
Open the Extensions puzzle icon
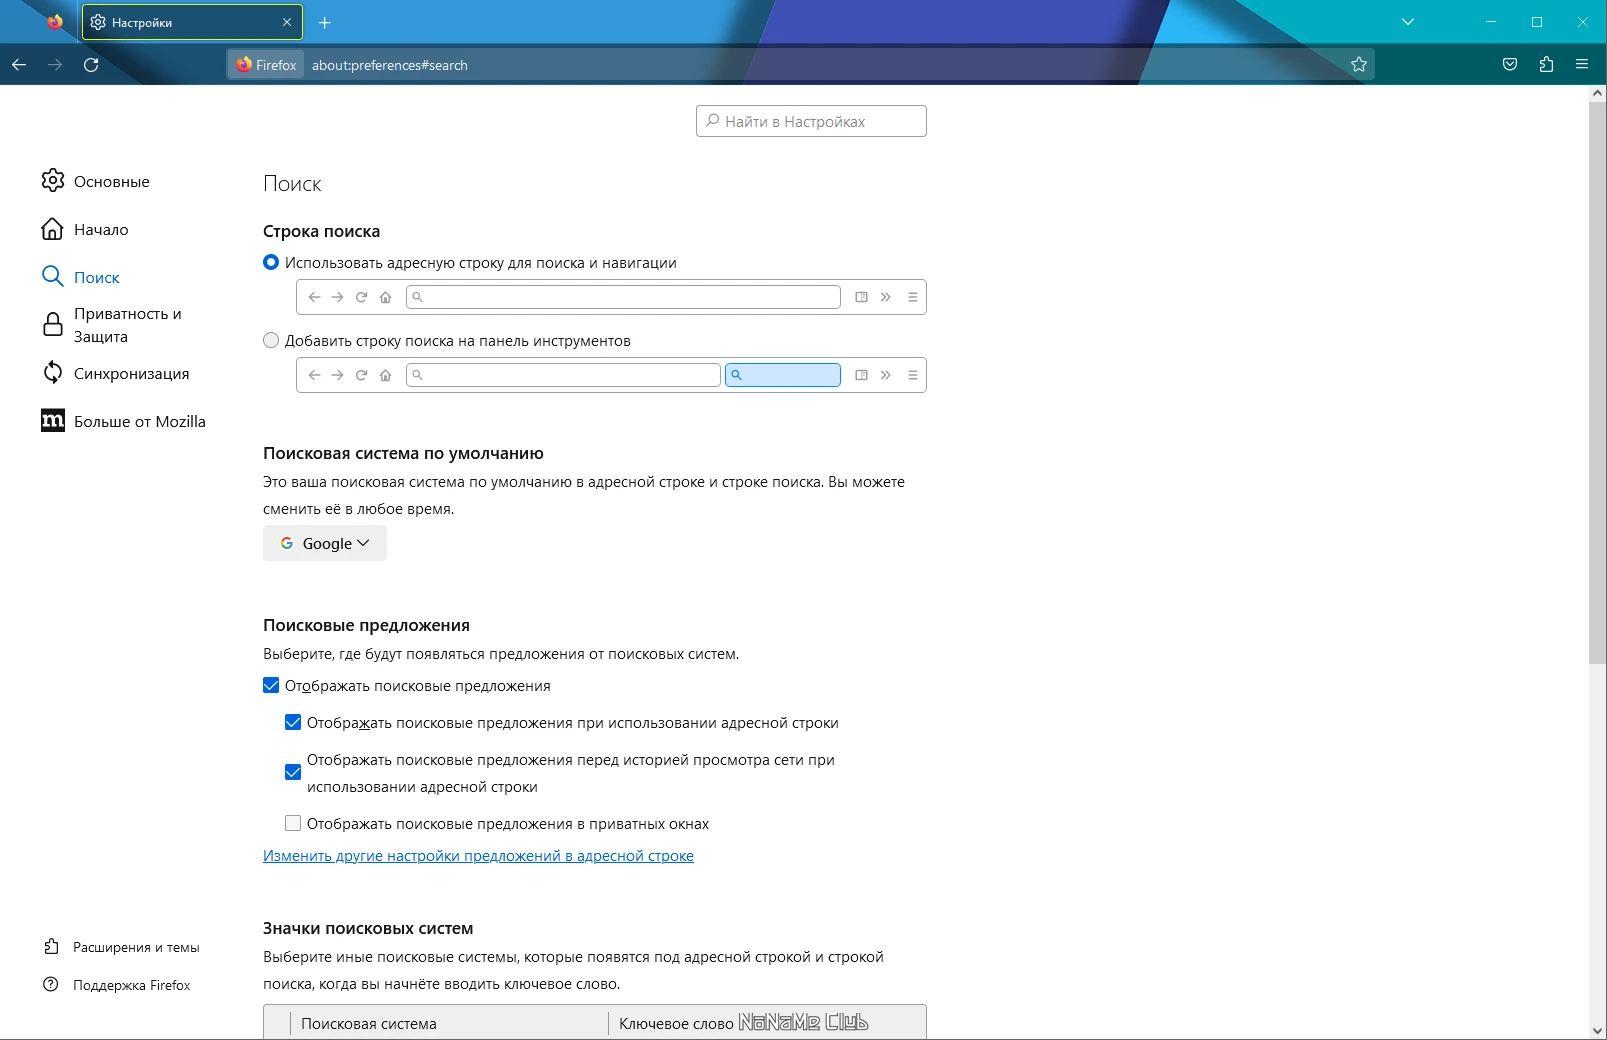click(1546, 65)
